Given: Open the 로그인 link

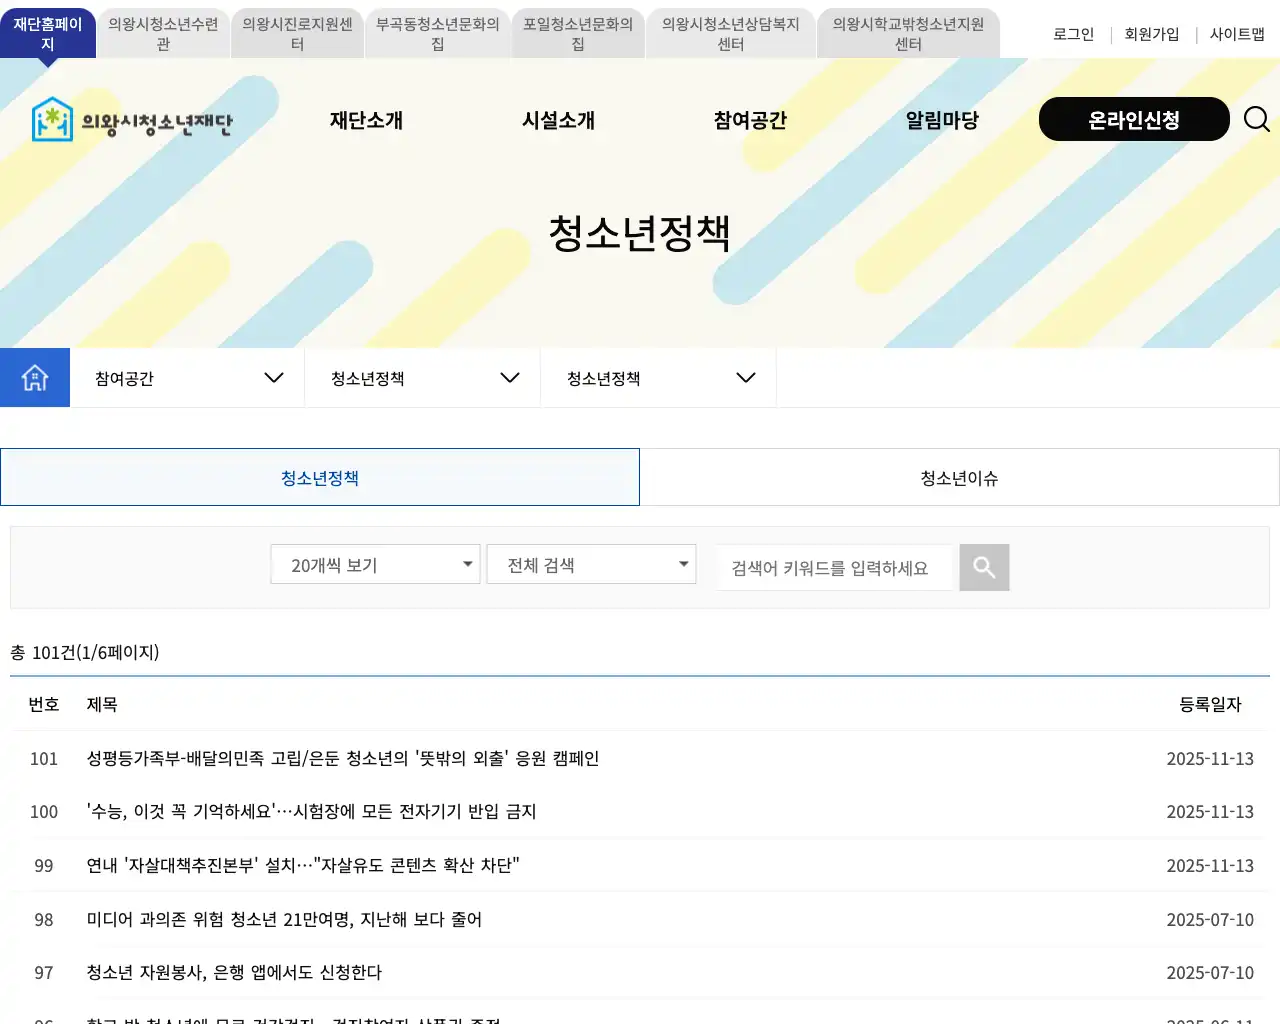Looking at the screenshot, I should [x=1072, y=34].
